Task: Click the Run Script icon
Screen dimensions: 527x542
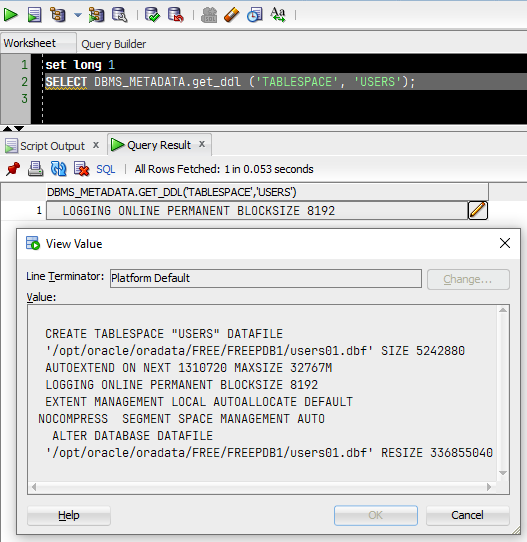Action: (34, 15)
